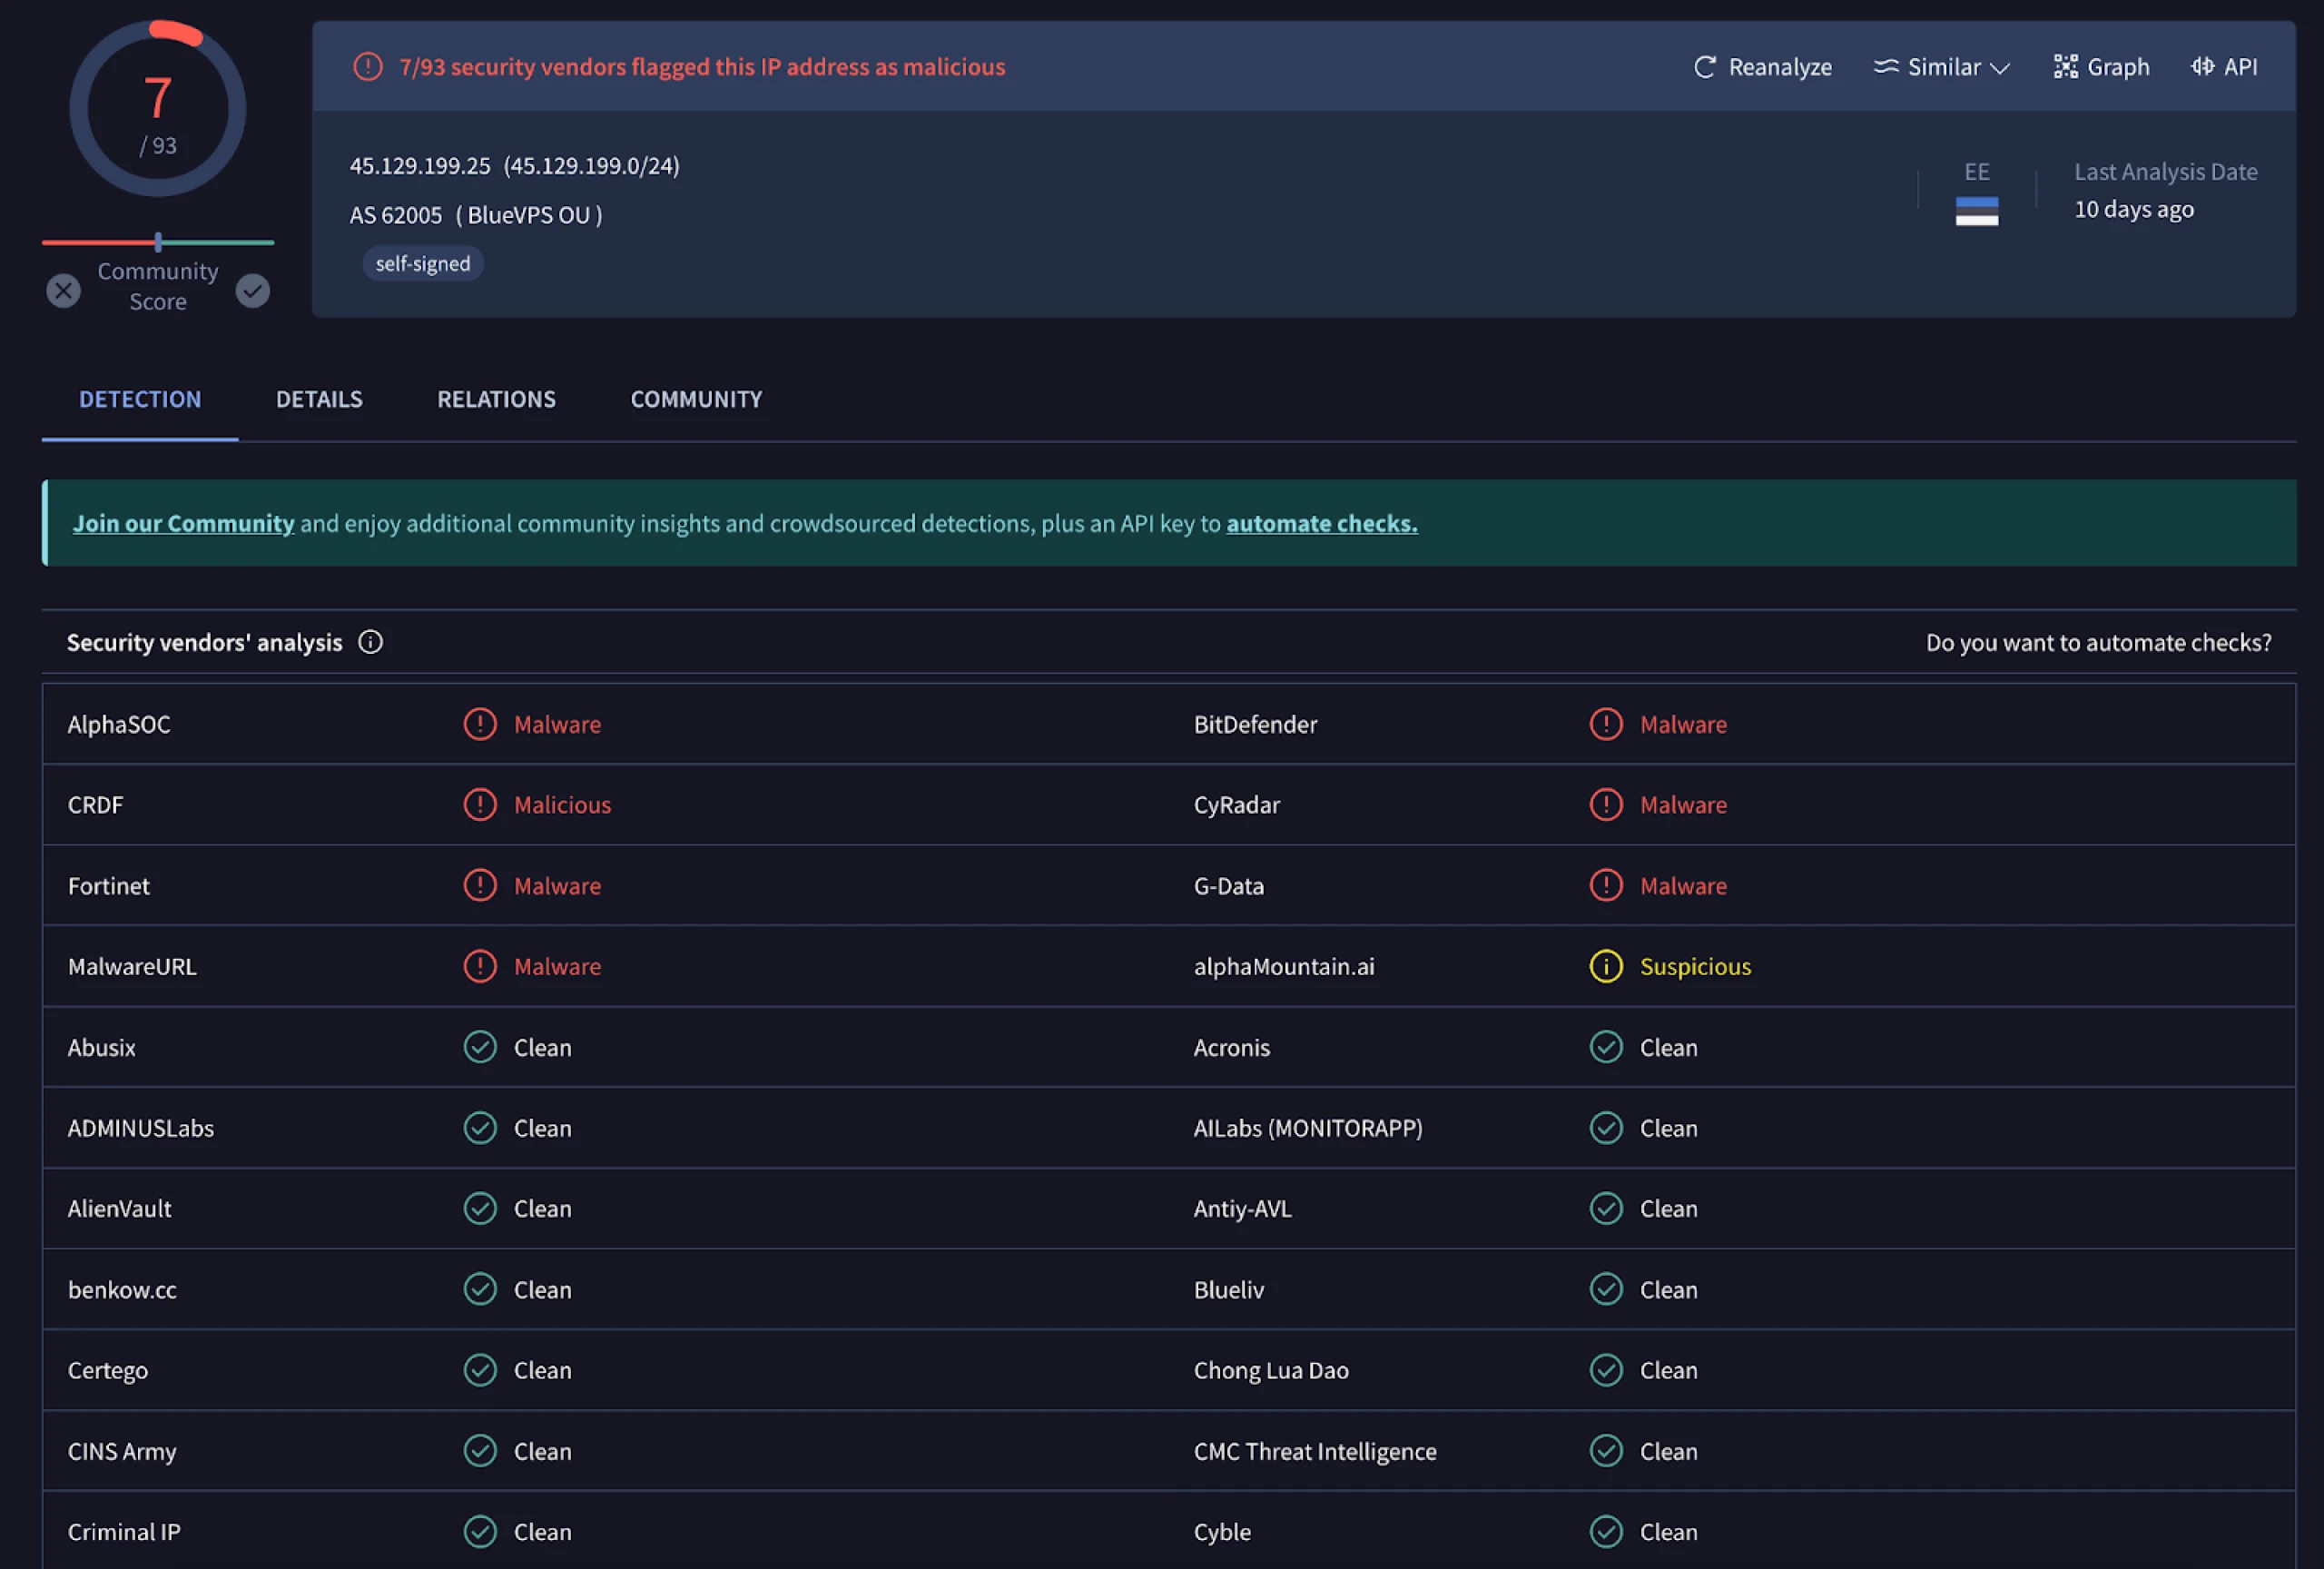Click the CMC Threat Intelligence clean check icon

point(1606,1451)
